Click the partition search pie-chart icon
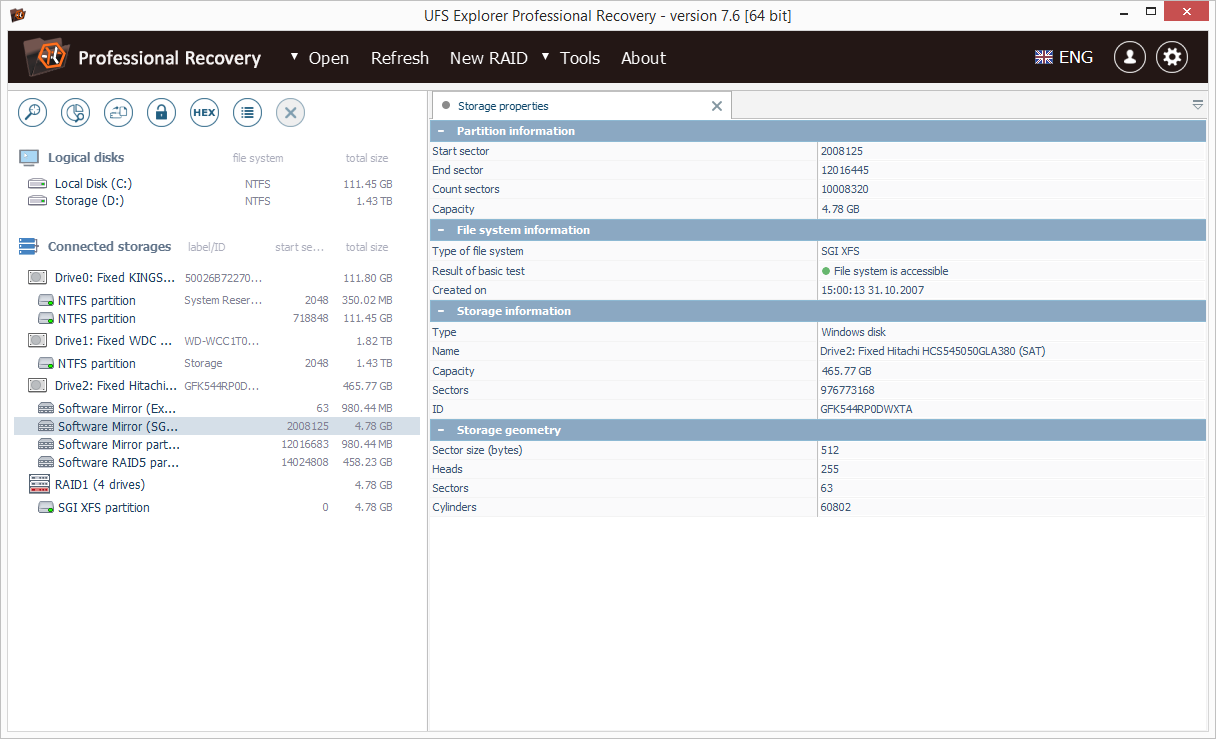This screenshot has height=739, width=1216. [76, 113]
